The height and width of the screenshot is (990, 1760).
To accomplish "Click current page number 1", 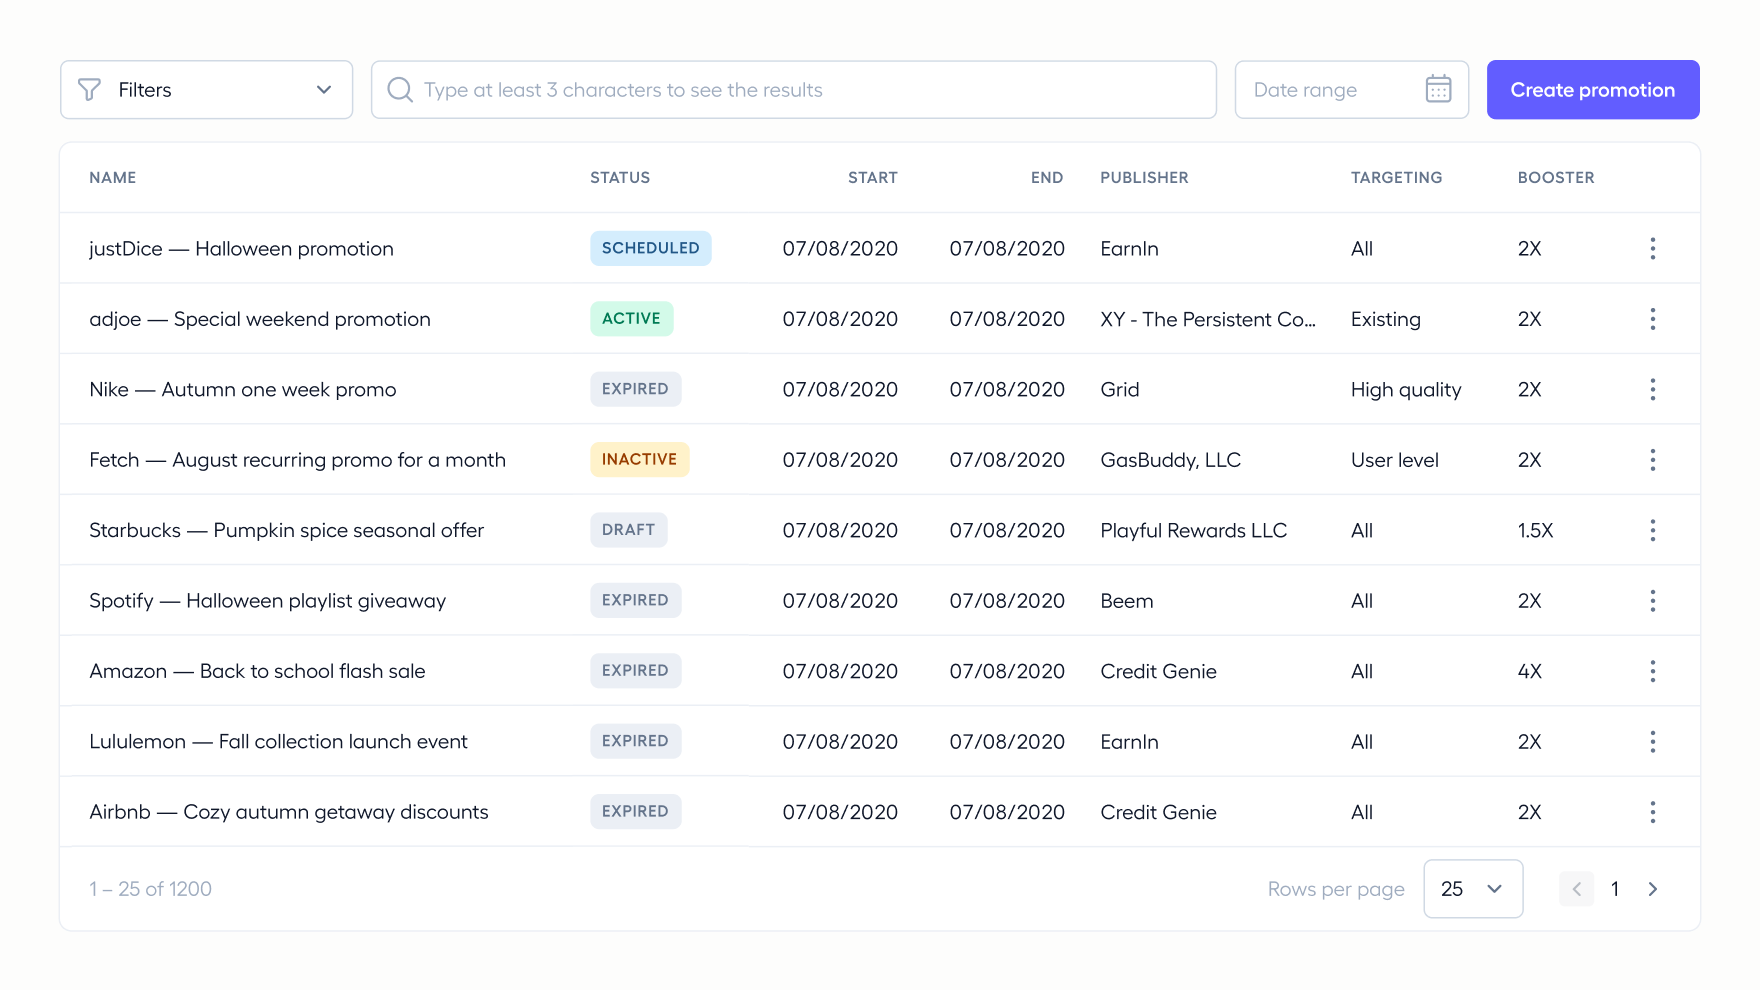I will pyautogui.click(x=1615, y=889).
